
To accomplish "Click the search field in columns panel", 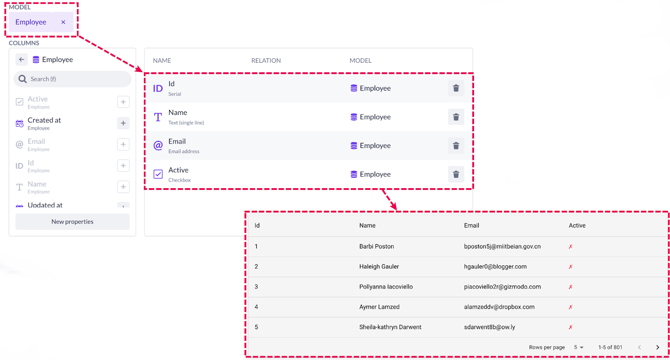I will click(x=72, y=79).
